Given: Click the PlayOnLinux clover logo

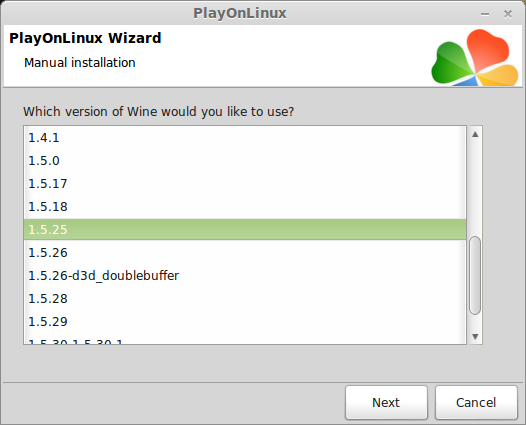Looking at the screenshot, I should 475,57.
